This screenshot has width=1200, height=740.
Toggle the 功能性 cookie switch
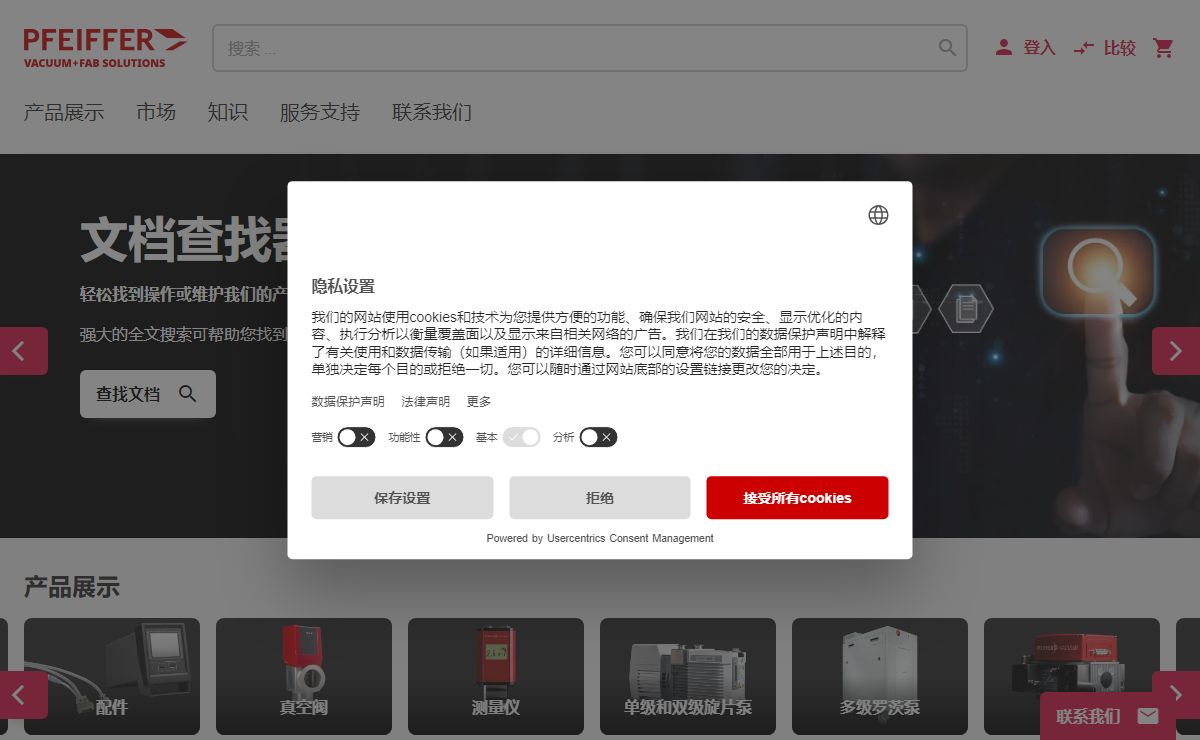[x=444, y=437]
